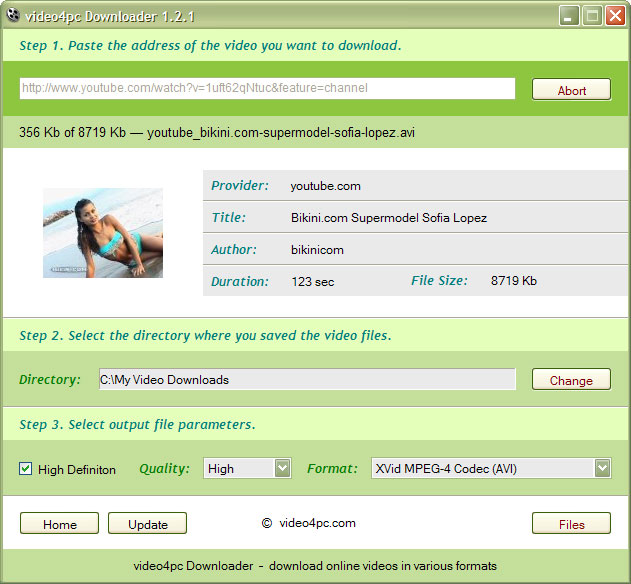The height and width of the screenshot is (584, 631).
Task: Check for Update button
Action: (148, 524)
